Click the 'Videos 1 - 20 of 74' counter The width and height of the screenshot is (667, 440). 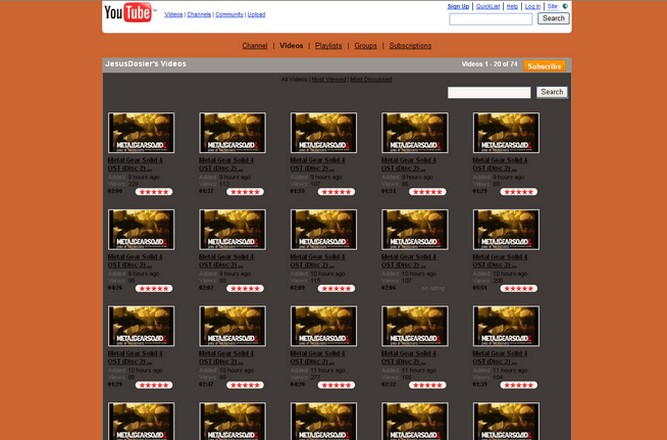[x=490, y=64]
